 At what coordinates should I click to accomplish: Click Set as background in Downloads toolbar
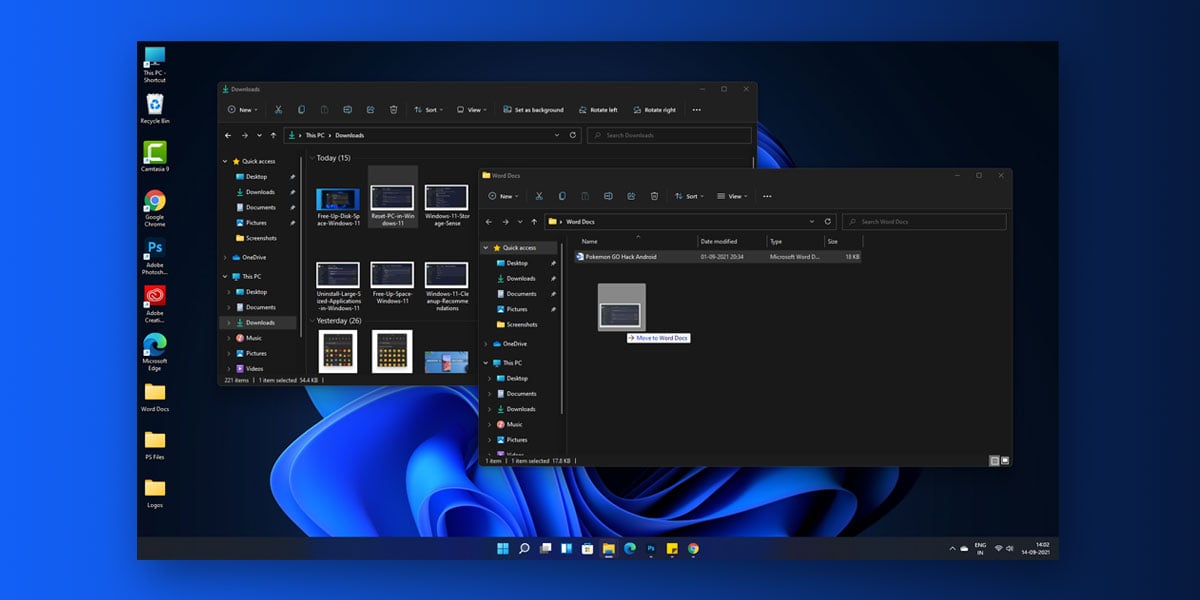pos(534,110)
